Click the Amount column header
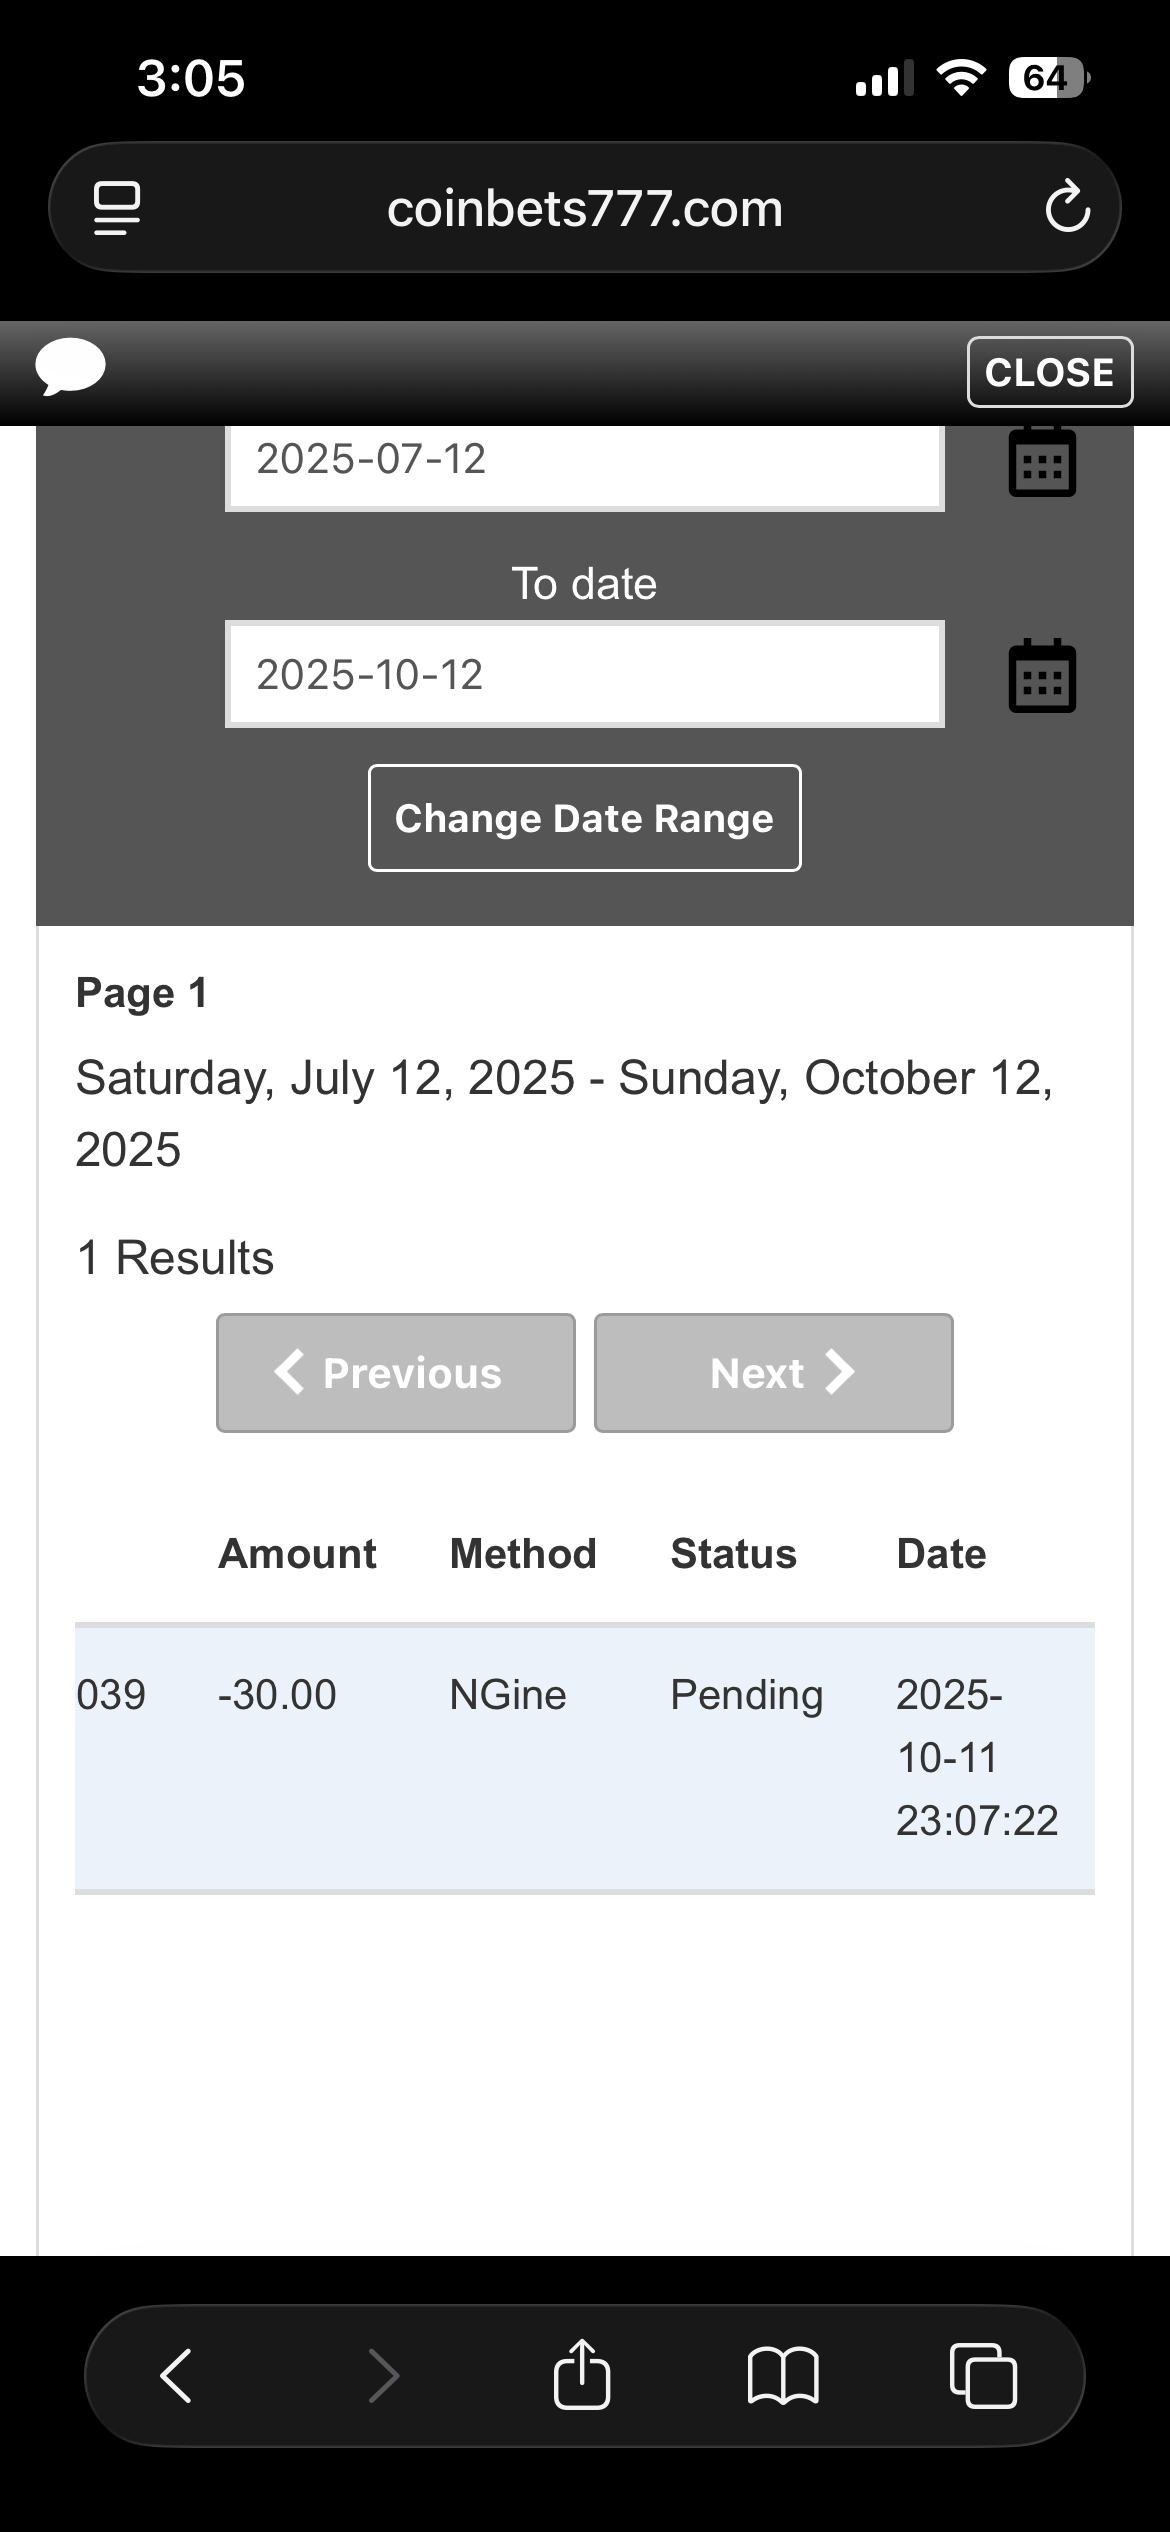1170x2532 pixels. click(x=297, y=1554)
